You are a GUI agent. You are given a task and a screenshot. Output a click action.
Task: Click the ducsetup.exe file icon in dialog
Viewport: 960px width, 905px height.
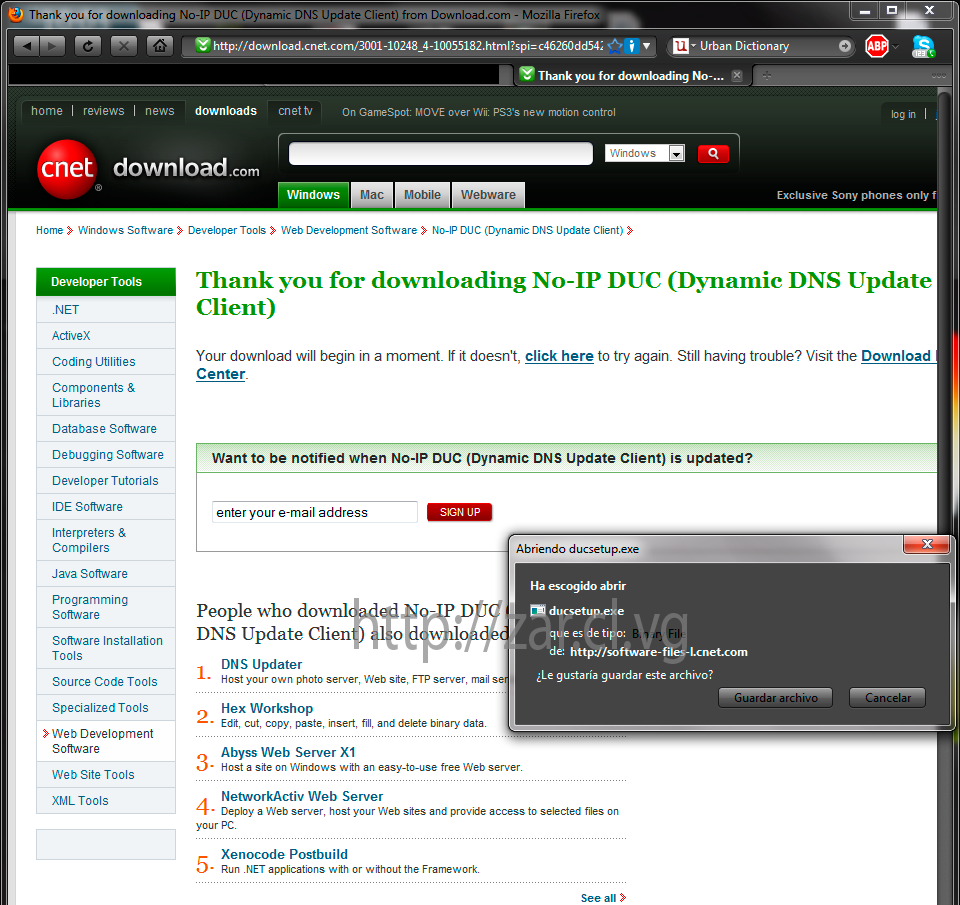point(538,610)
